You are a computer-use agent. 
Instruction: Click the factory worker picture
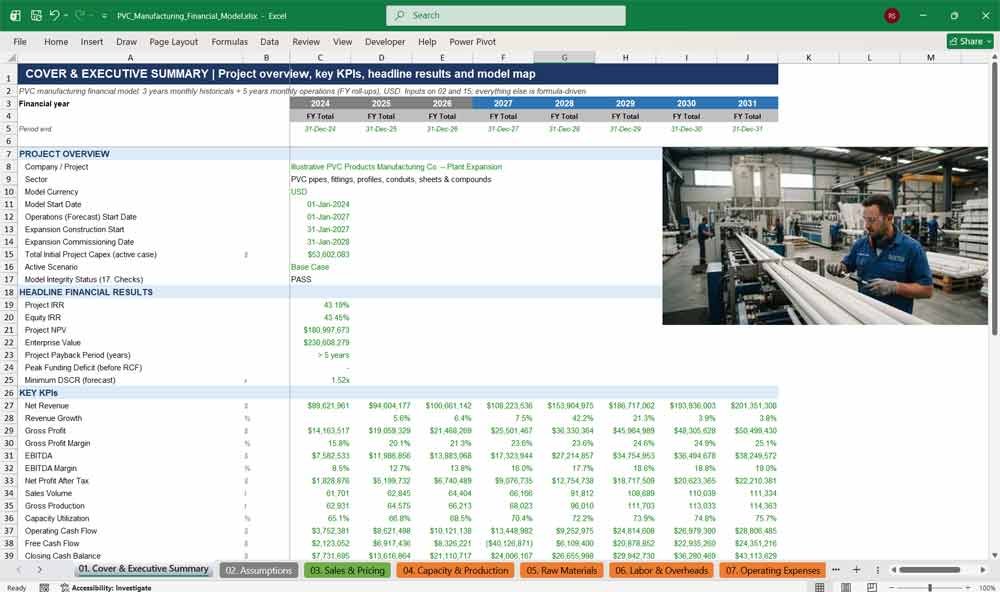pos(825,236)
